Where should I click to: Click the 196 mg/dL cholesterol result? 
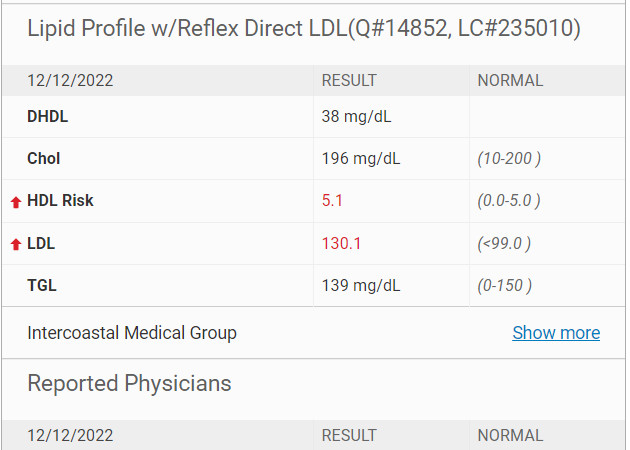[x=361, y=159]
